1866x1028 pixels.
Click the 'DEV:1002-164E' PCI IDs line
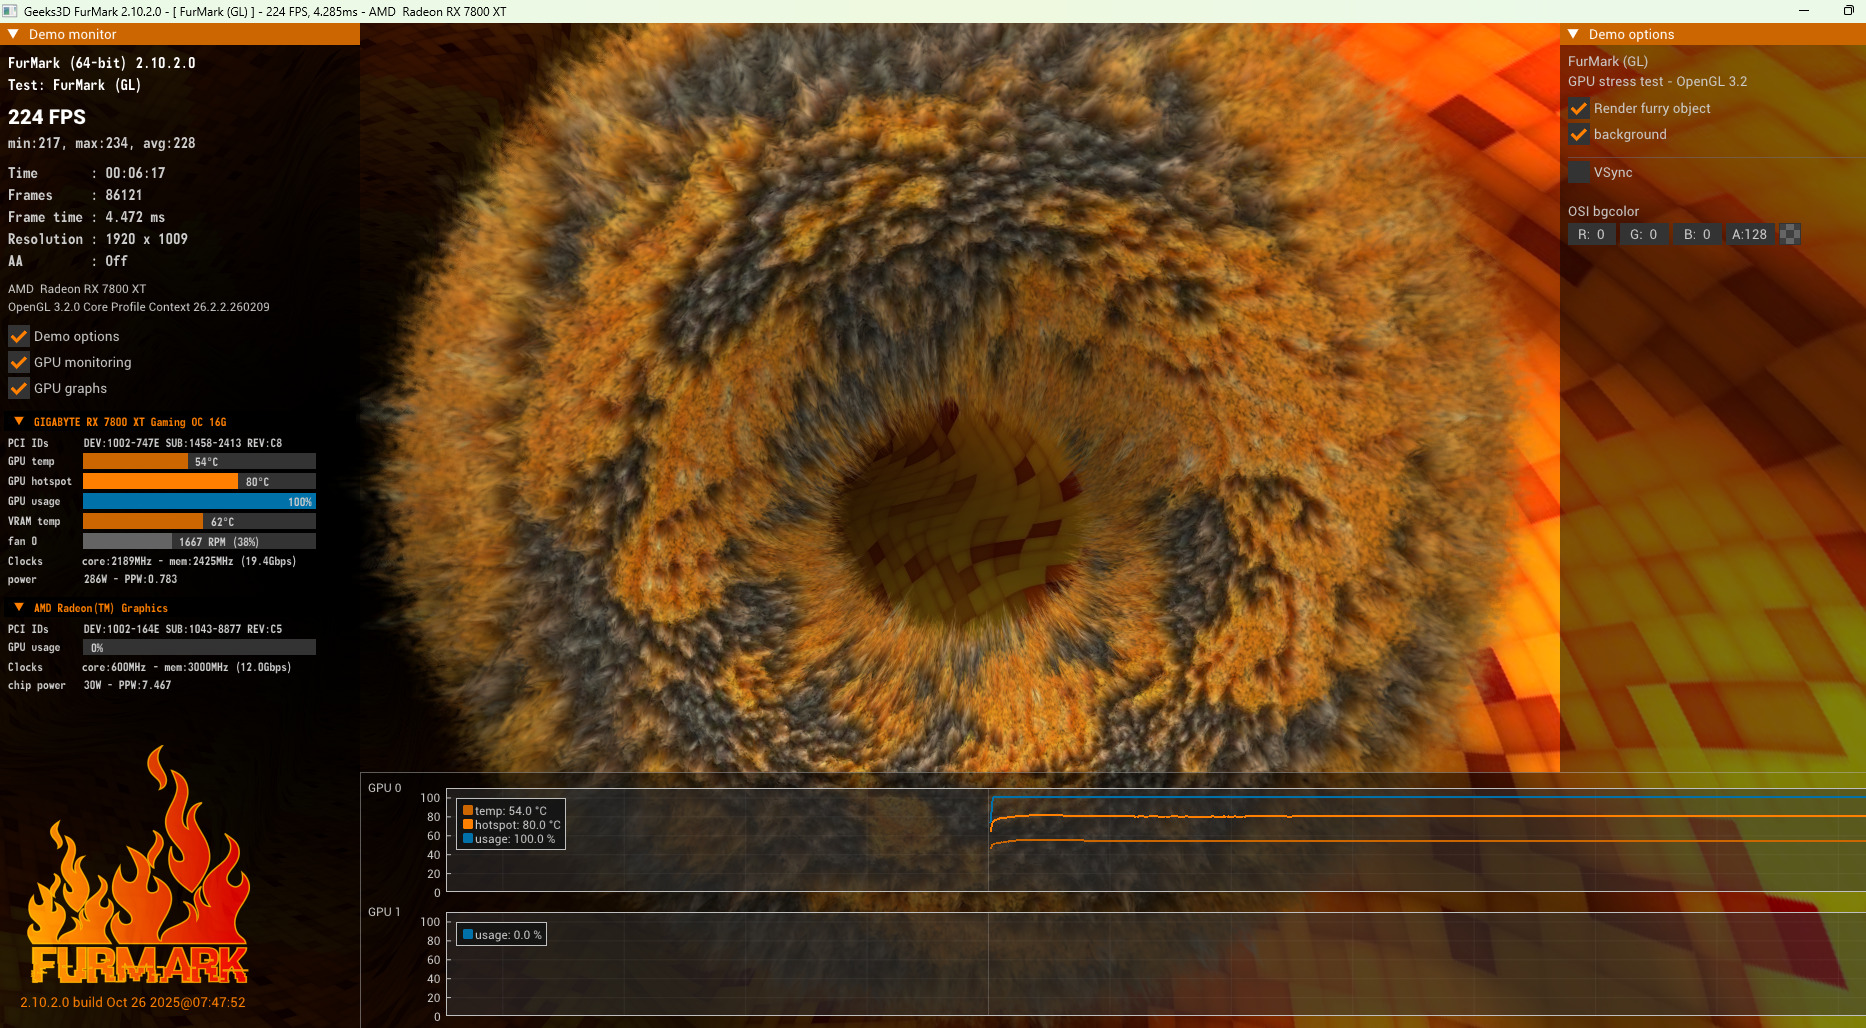coord(182,629)
